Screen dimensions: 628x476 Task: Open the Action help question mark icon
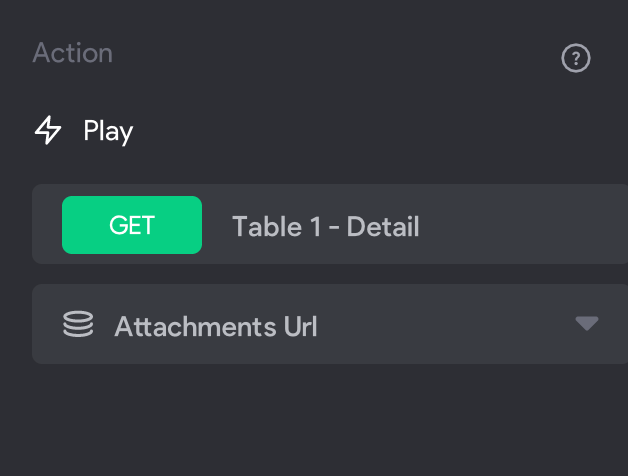click(576, 58)
